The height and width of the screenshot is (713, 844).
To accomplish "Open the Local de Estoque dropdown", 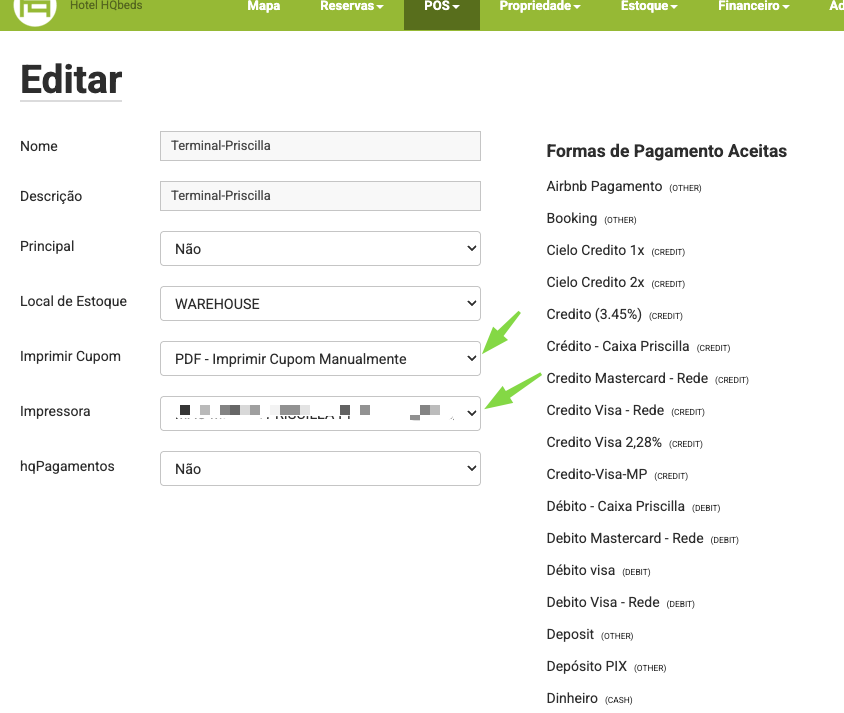I will click(x=320, y=304).
